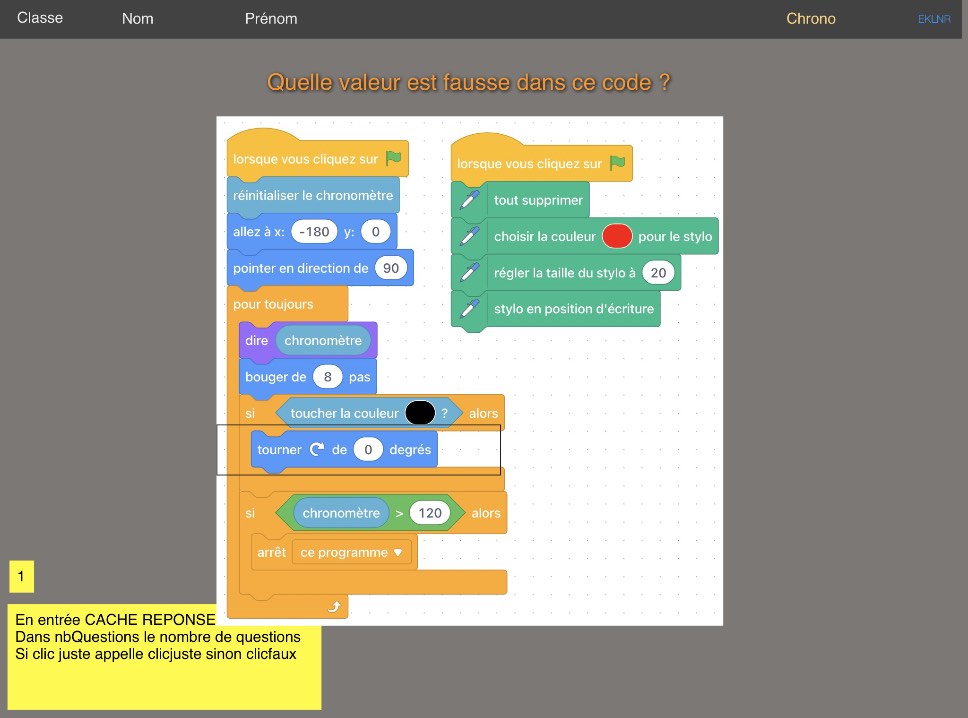Click the green flag in left script
Viewport: 968px width, 718px height.
coord(393,159)
